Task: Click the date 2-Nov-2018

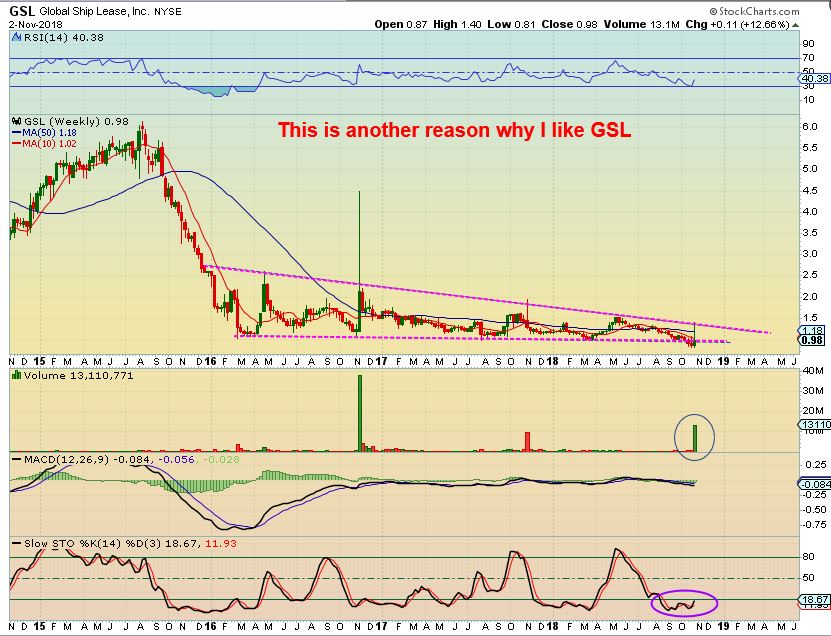Action: [36, 24]
